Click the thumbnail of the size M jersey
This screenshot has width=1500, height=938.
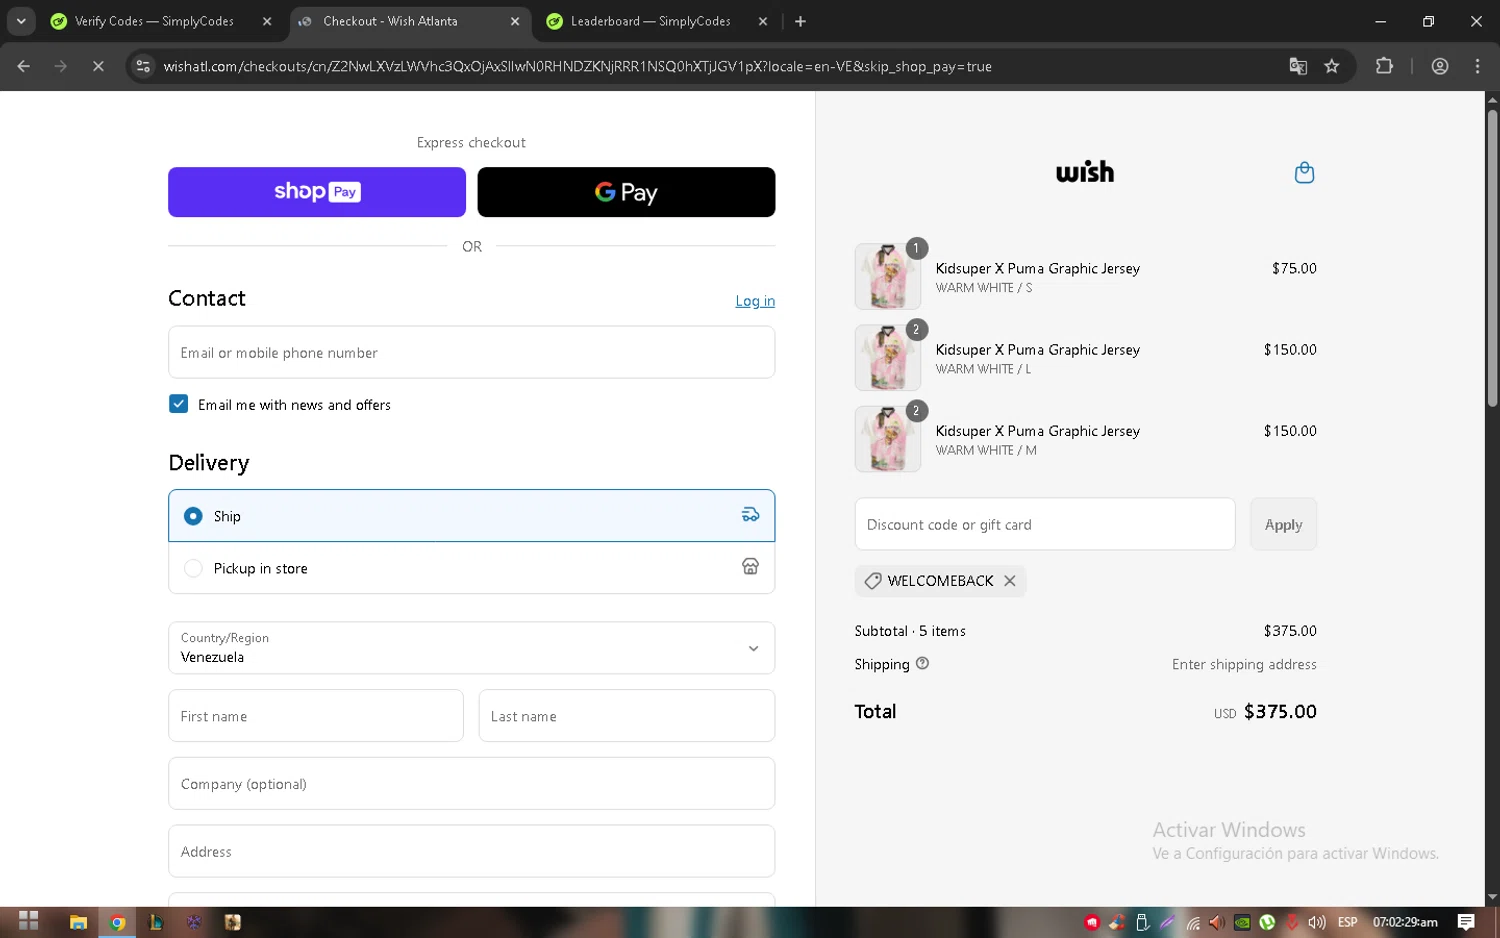pyautogui.click(x=888, y=438)
